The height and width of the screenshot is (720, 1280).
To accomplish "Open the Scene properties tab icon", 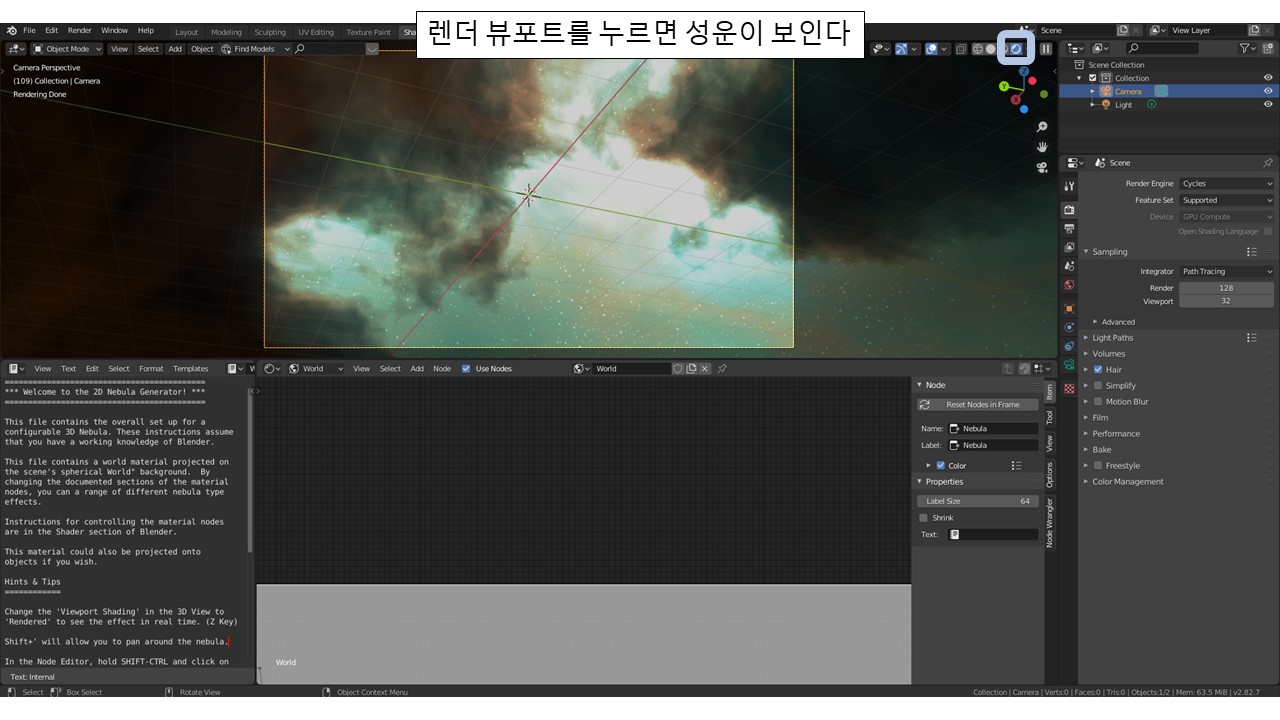I will coord(1069,266).
